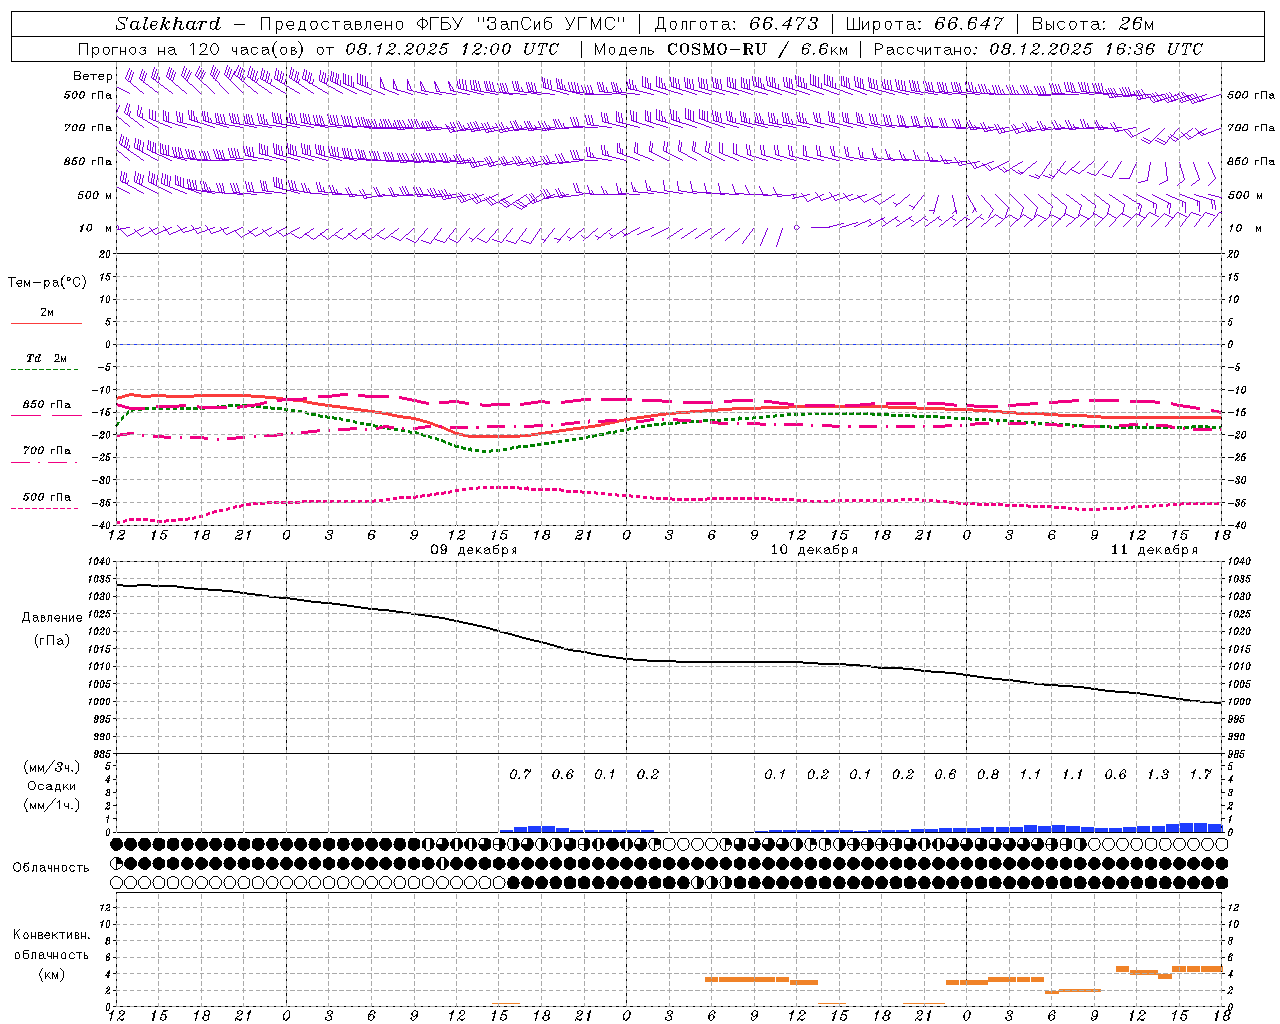
Task: Click pink dotted 500 гПа legend line sample
Action: pyautogui.click(x=45, y=509)
